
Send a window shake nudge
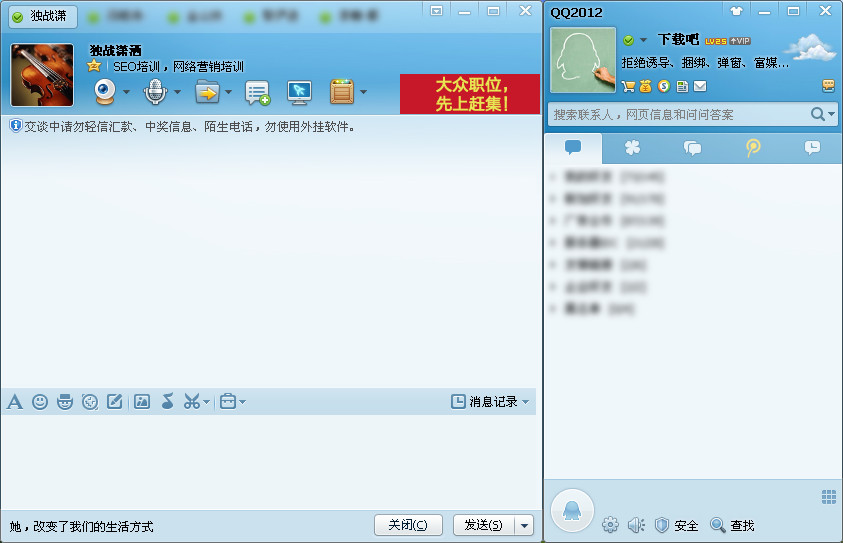tap(90, 402)
